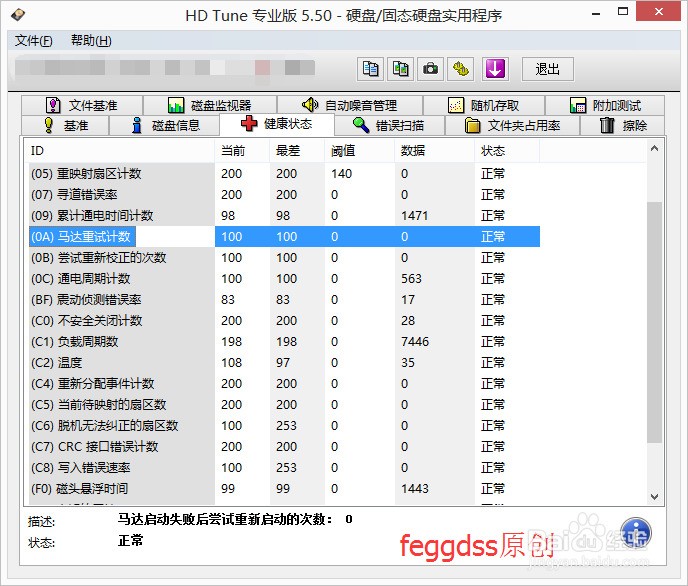Click the data value 7446

tap(415, 342)
